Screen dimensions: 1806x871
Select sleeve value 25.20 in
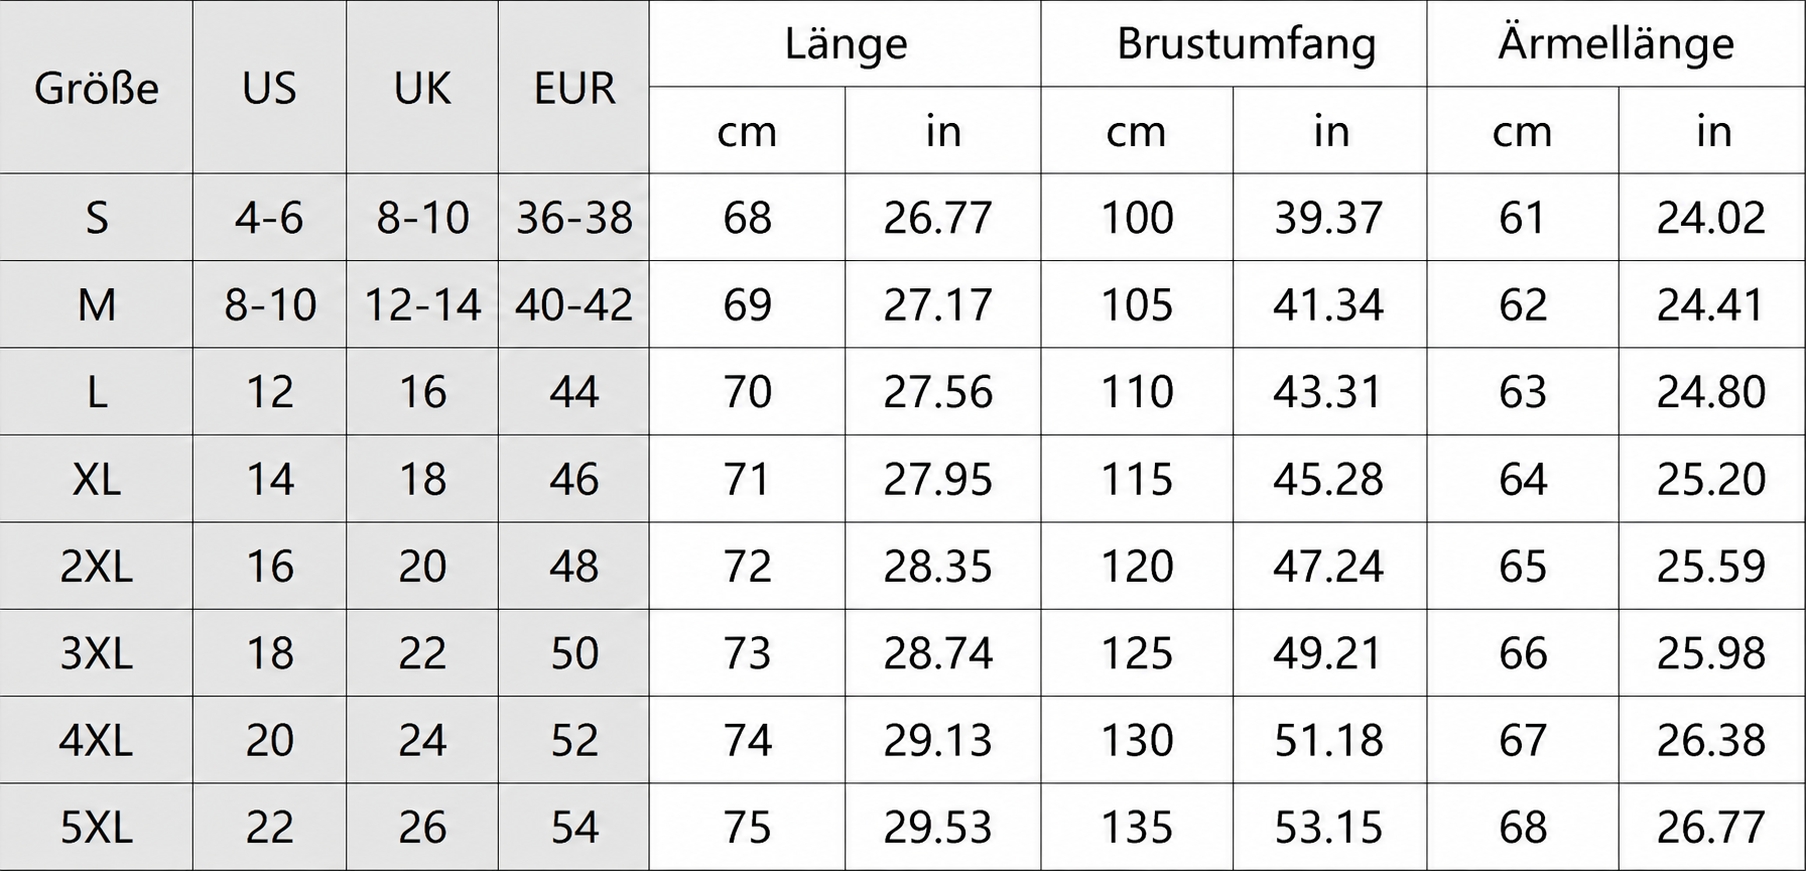[x=1713, y=479]
